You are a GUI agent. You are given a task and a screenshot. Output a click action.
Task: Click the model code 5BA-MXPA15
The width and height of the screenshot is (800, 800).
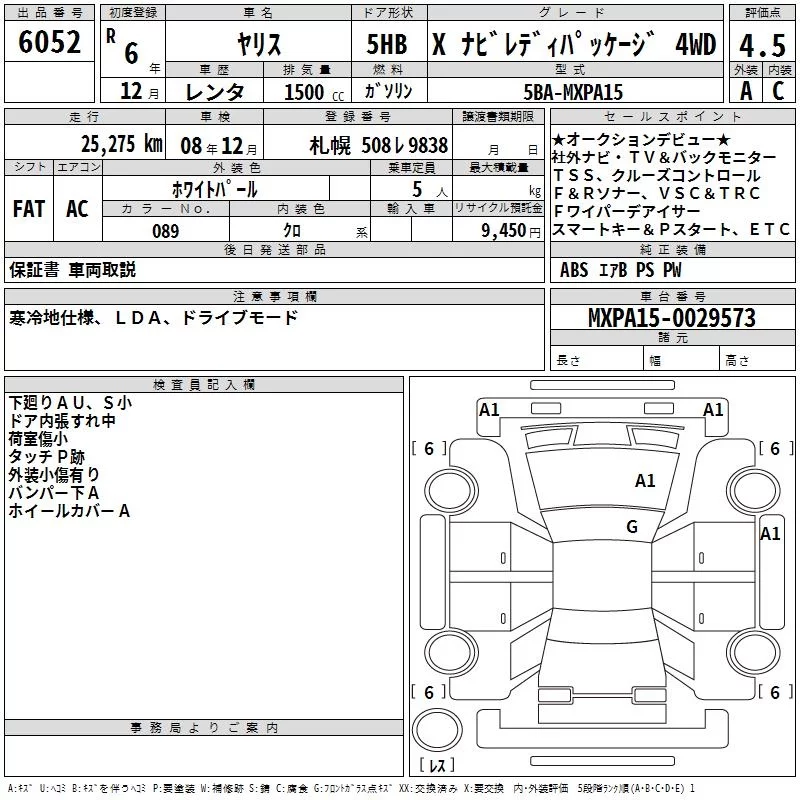pos(573,92)
